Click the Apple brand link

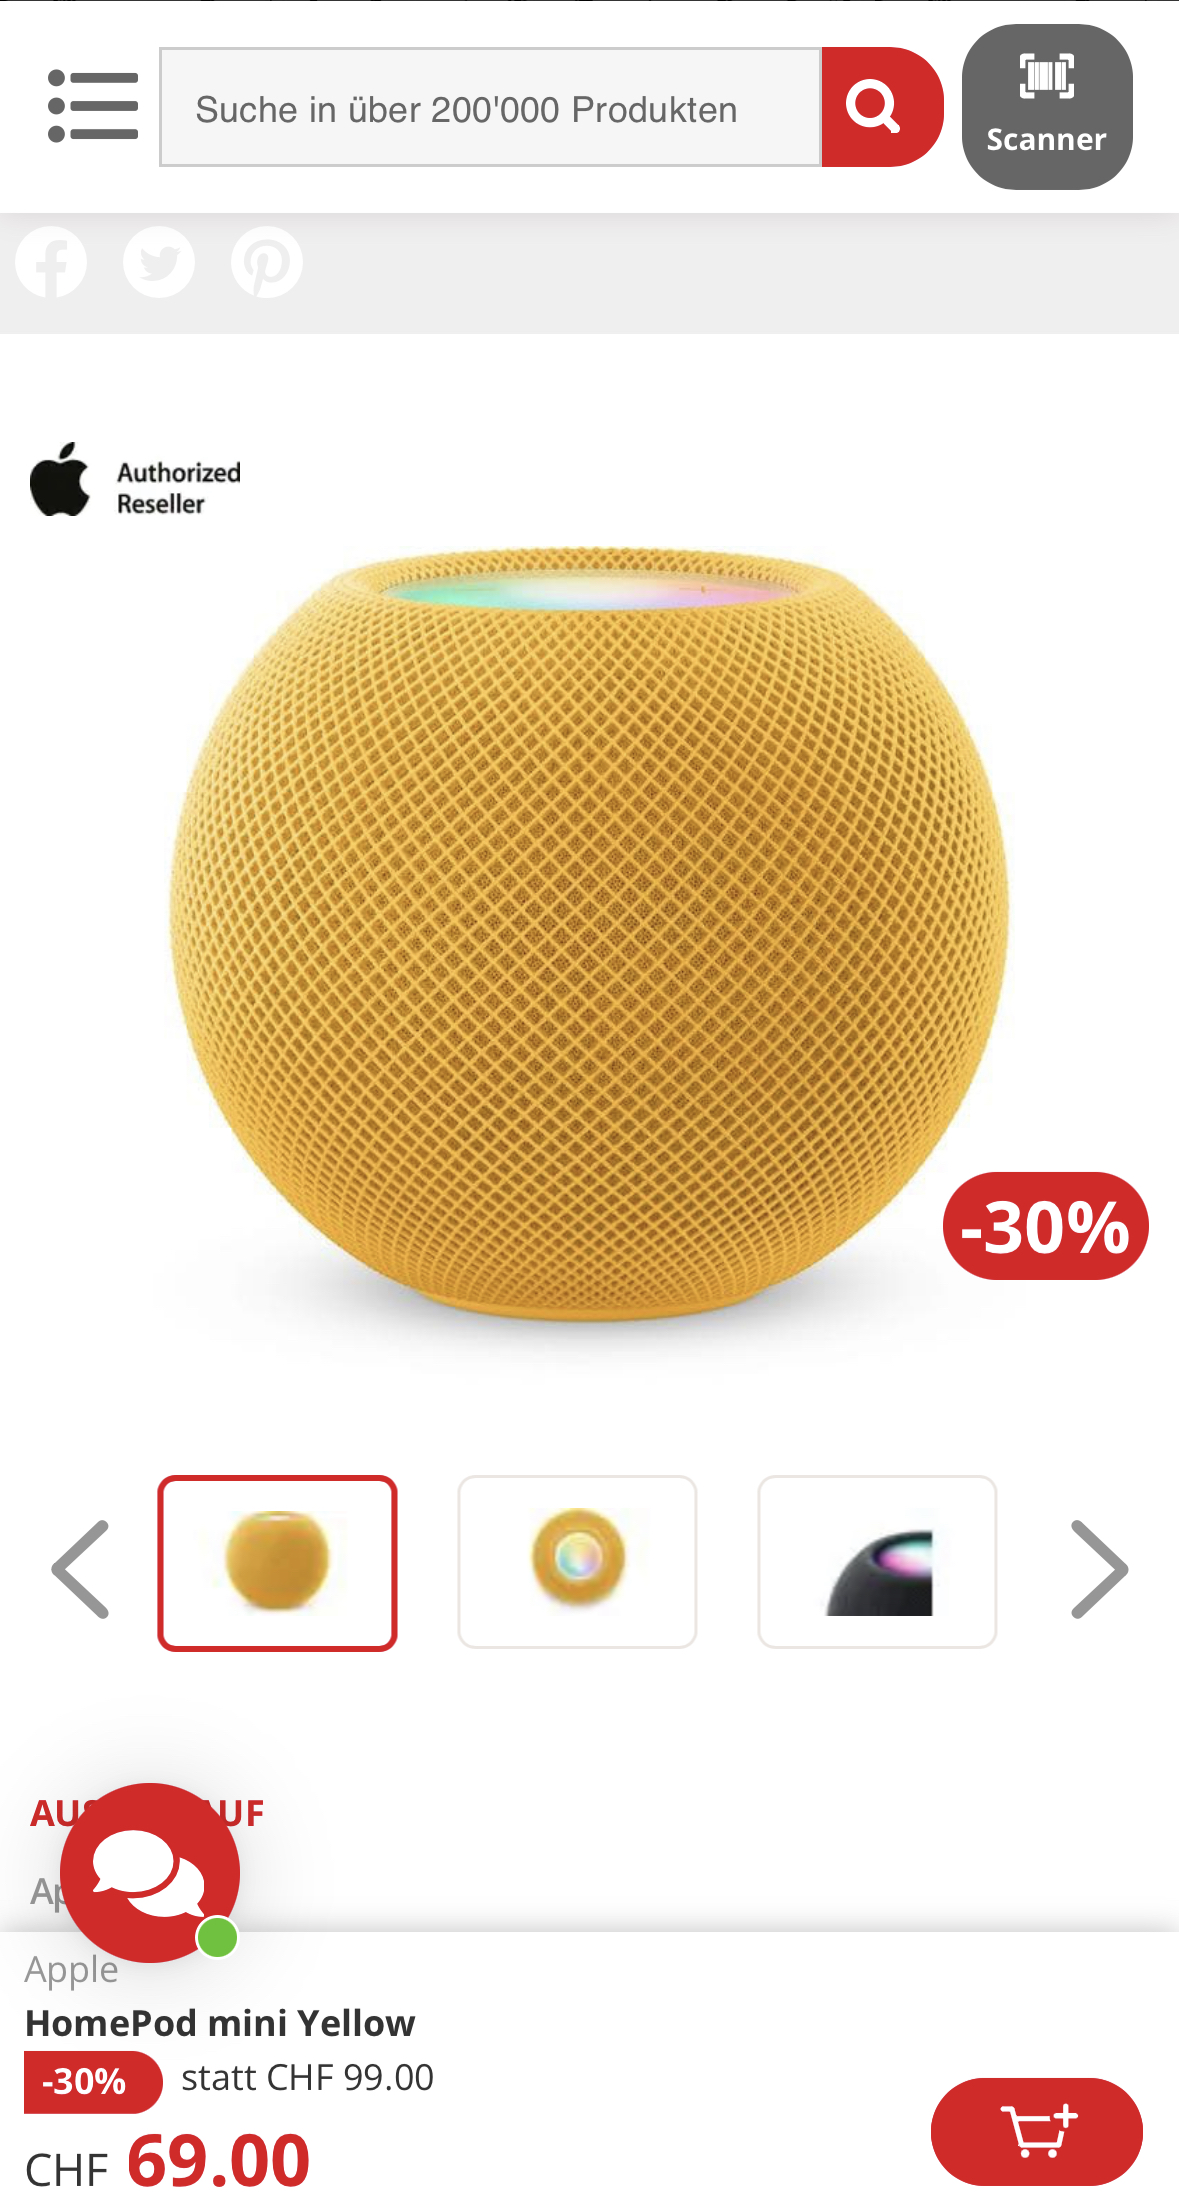click(72, 1969)
